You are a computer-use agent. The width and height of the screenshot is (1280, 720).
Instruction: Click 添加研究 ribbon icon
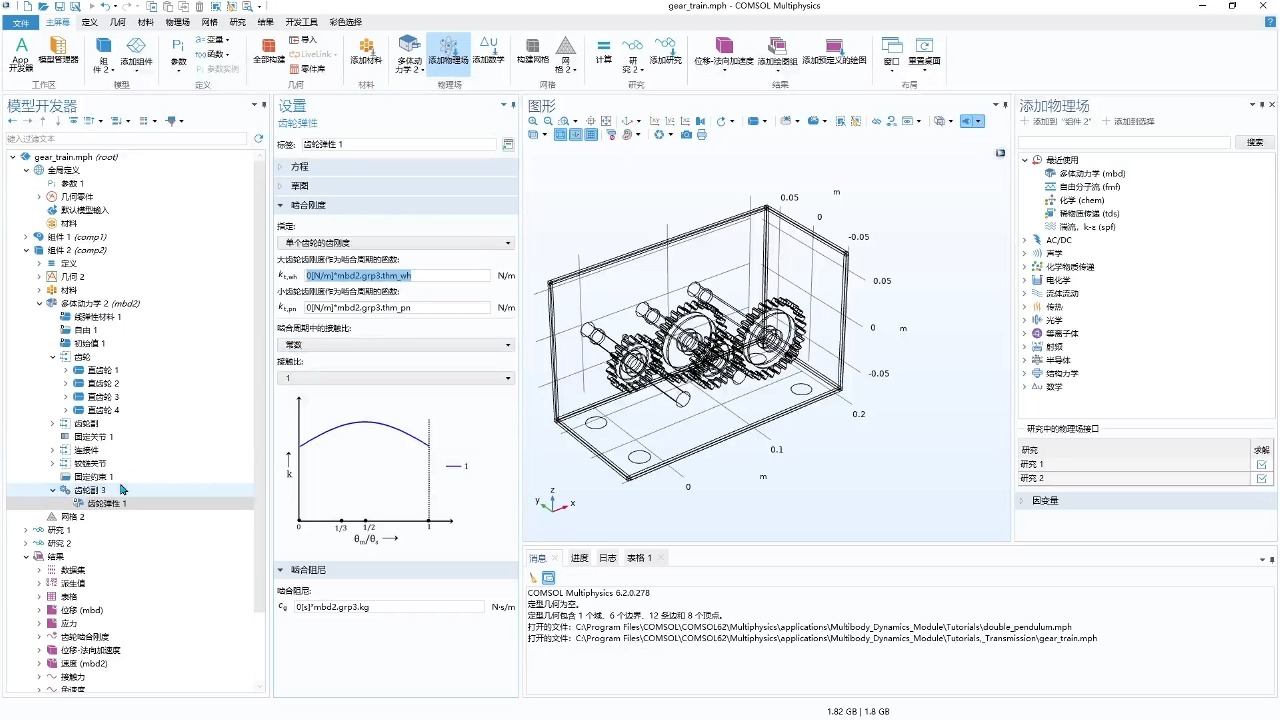click(665, 51)
